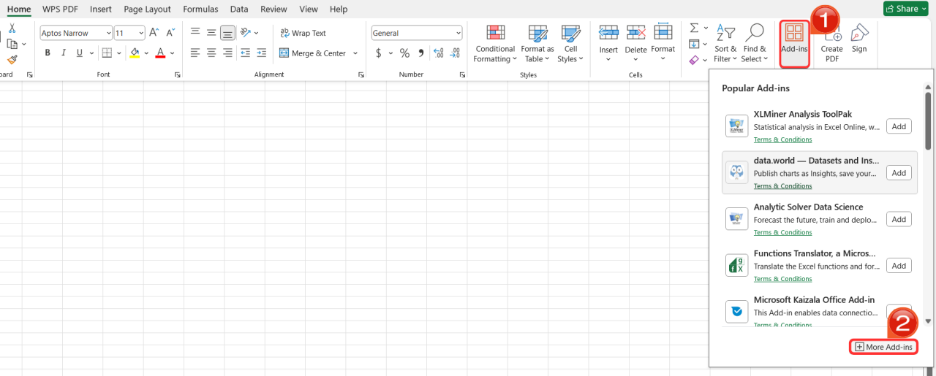Image resolution: width=936 pixels, height=376 pixels.
Task: Click Create PDF icon
Action: 832,44
